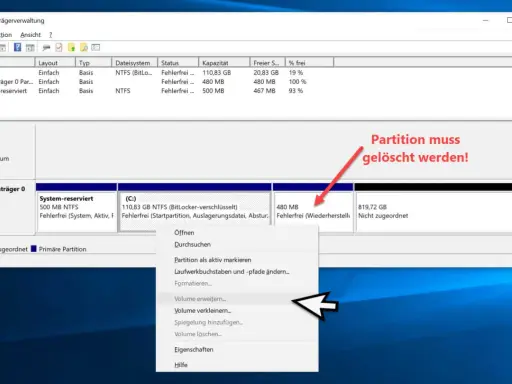Sort by the Status column header
Screen dimensions: 512x384
[x=178, y=63]
